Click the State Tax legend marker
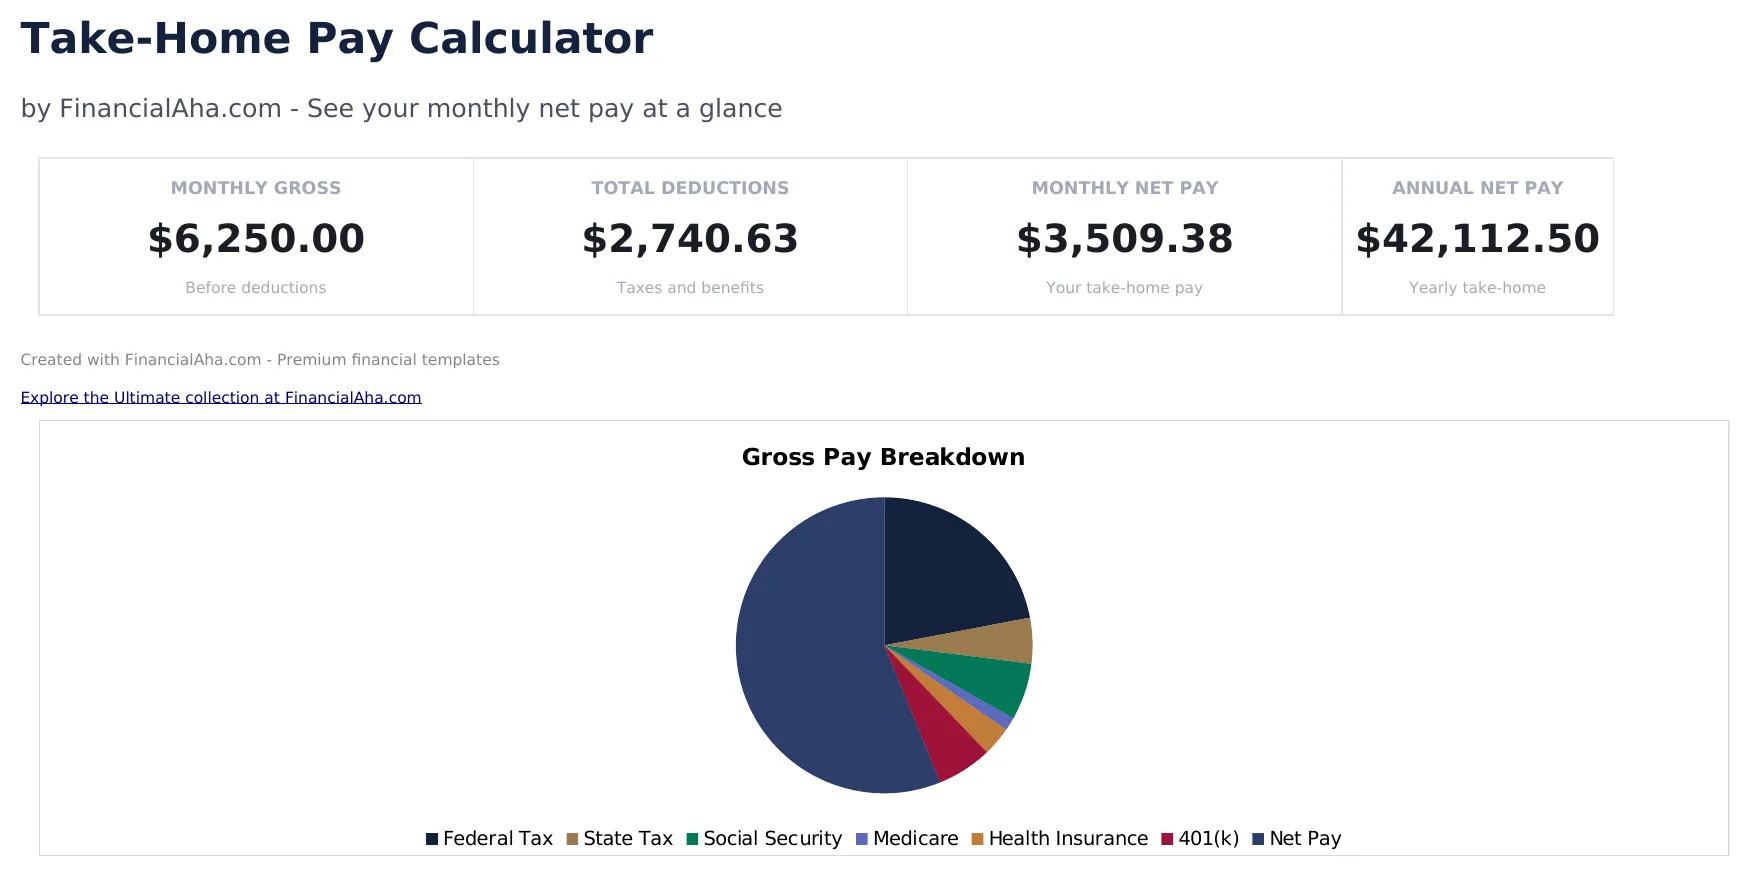 click(572, 838)
